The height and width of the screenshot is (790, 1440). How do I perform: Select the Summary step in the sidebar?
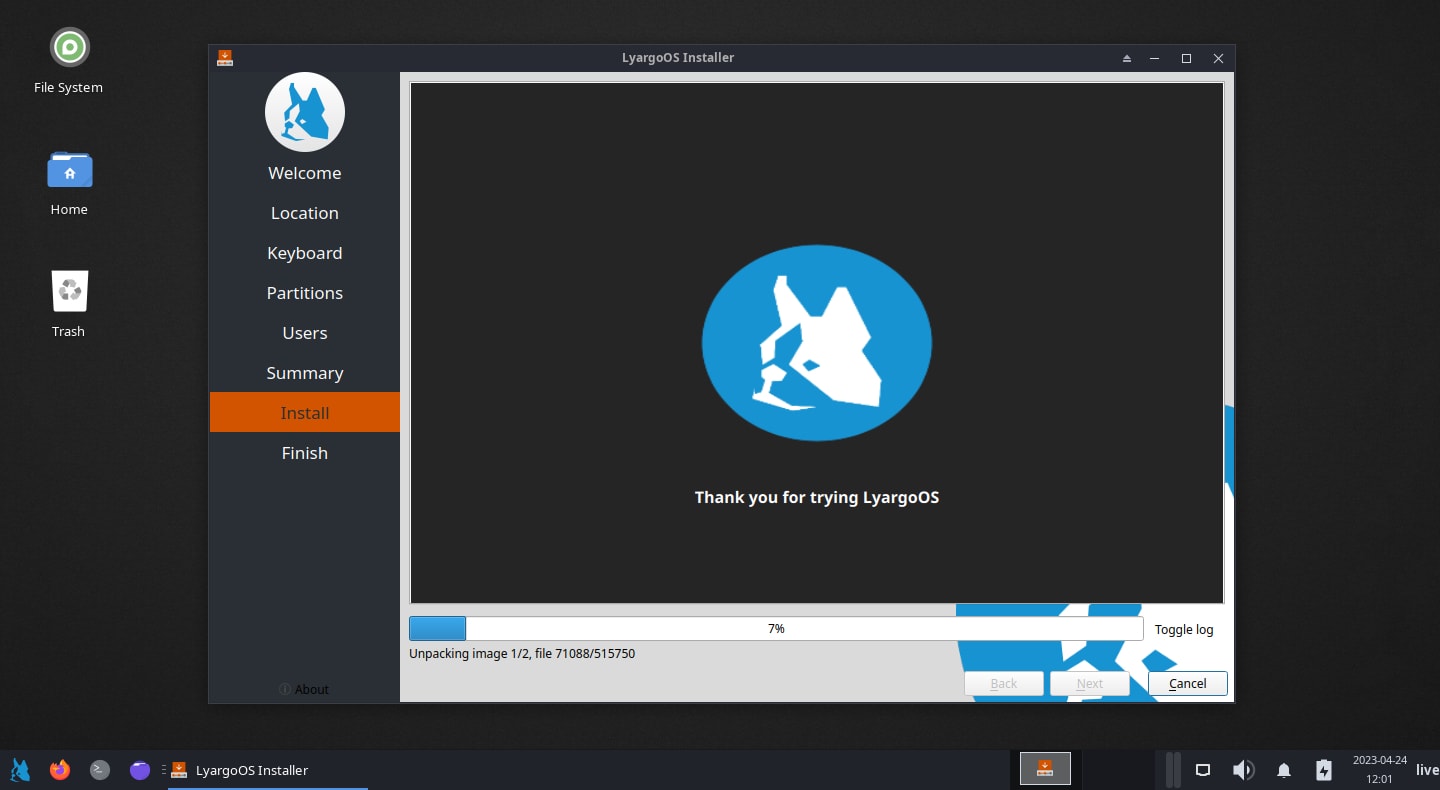pos(305,373)
